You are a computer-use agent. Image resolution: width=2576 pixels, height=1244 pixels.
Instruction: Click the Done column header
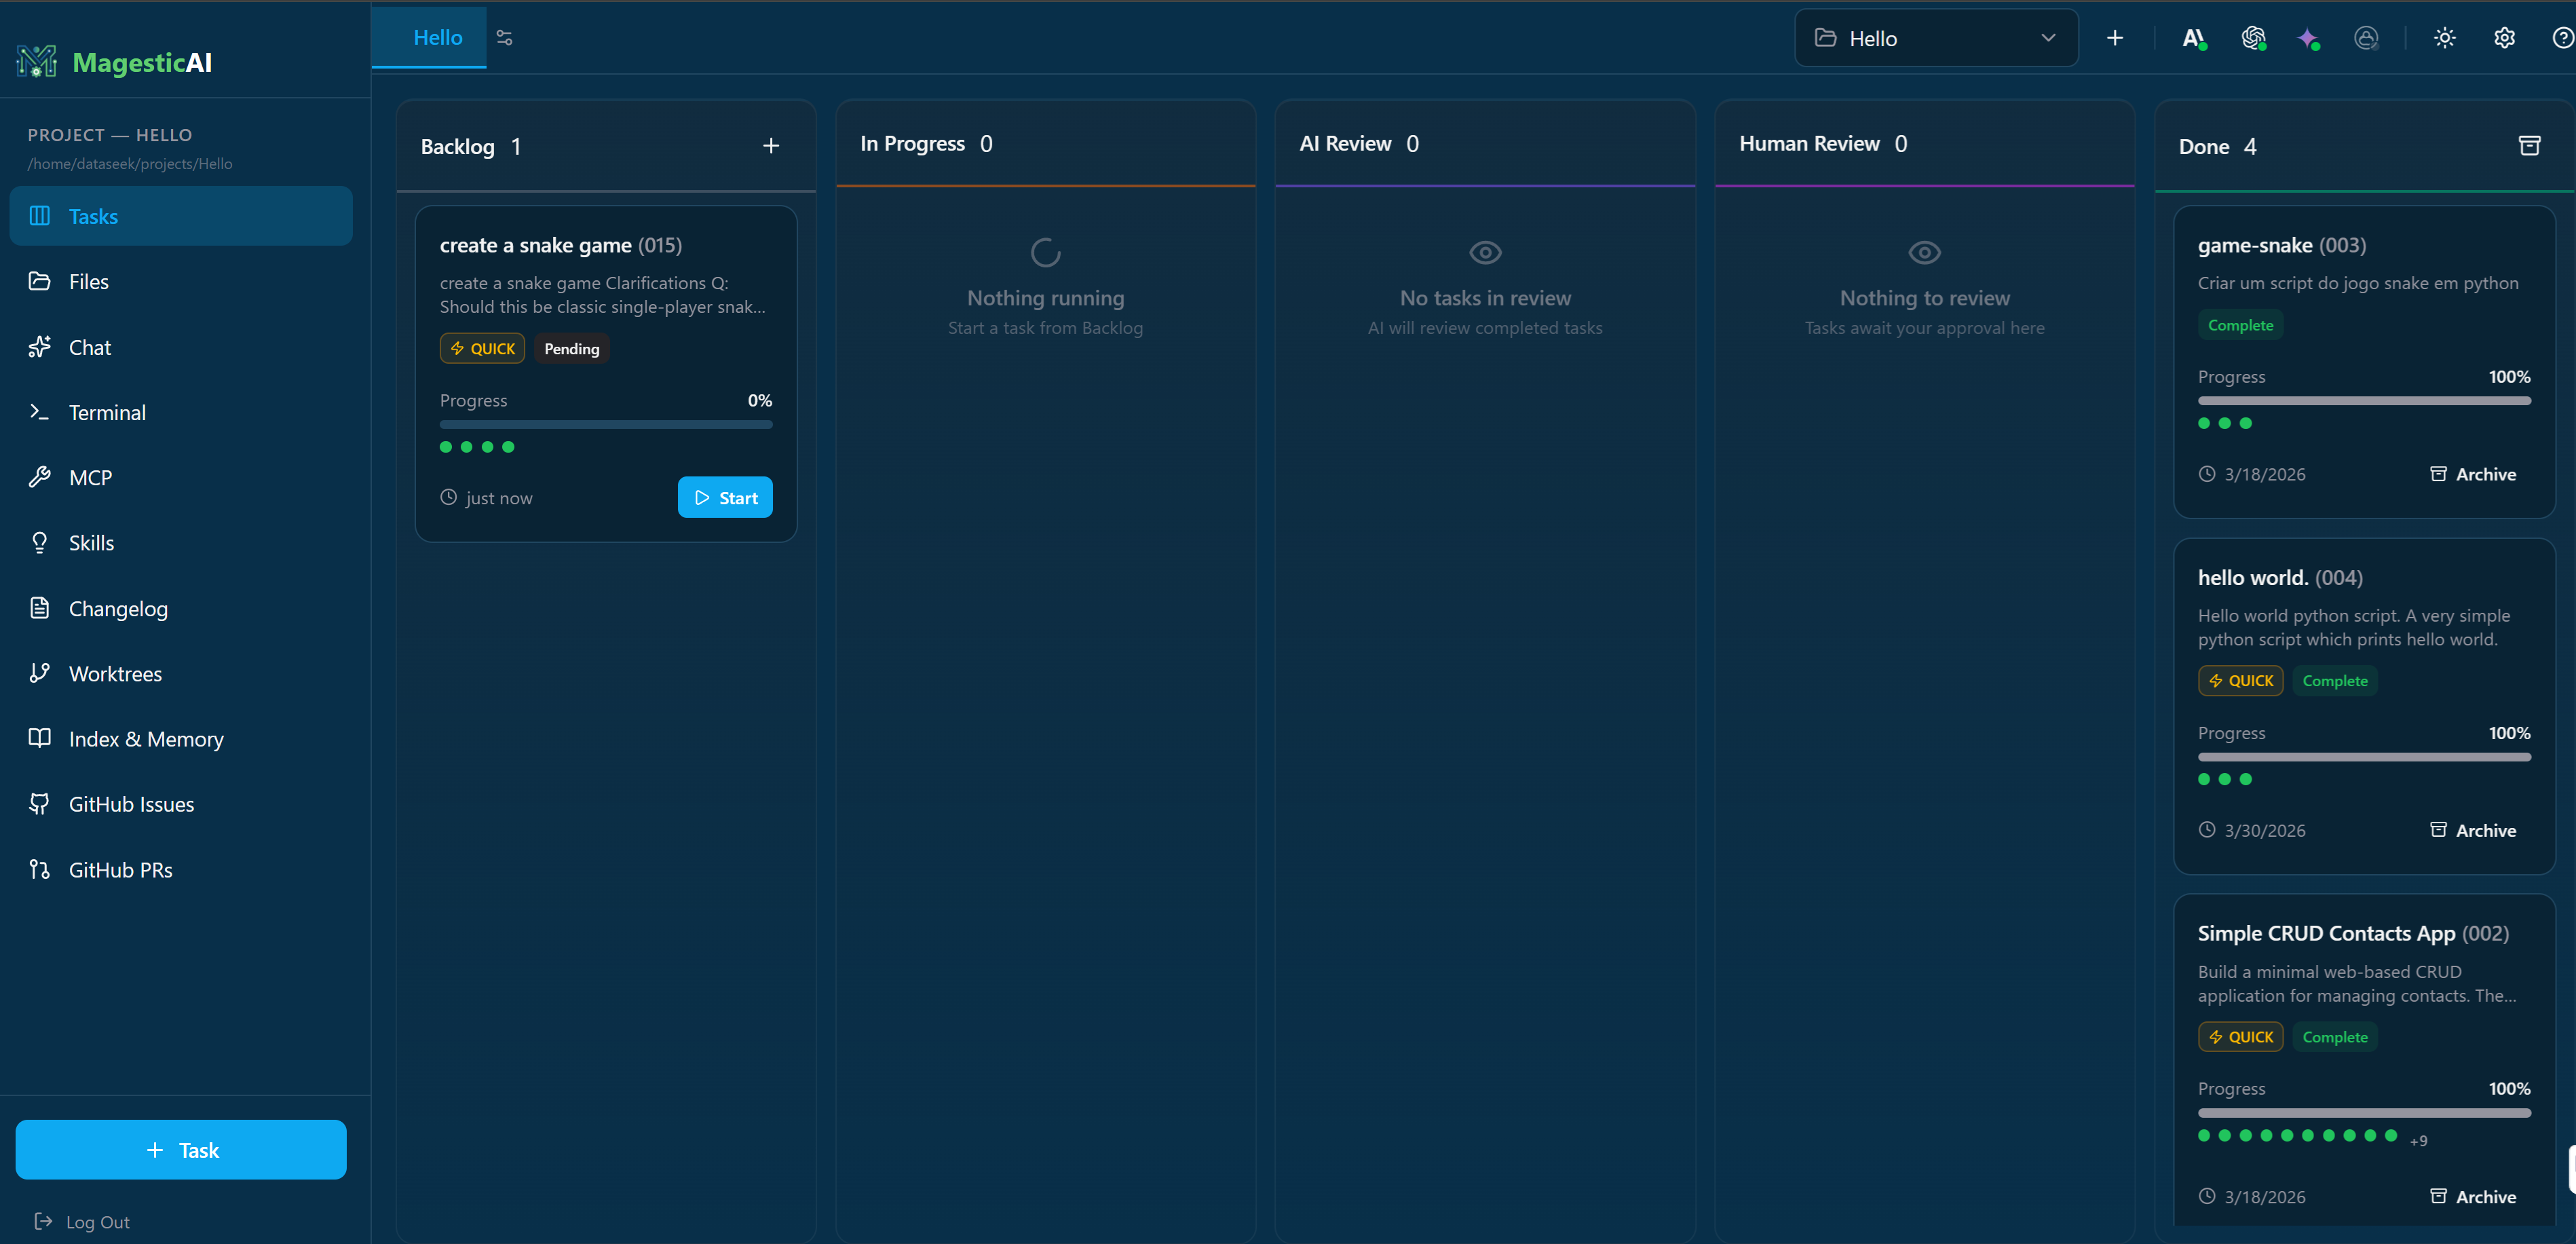click(x=2365, y=146)
